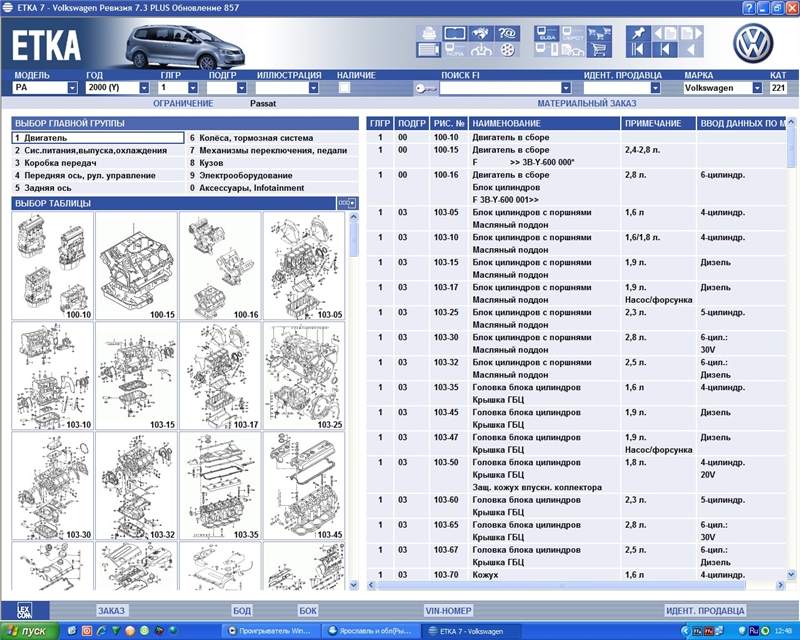
Task: Open illustration thumbnail 103-05
Action: [x=304, y=266]
